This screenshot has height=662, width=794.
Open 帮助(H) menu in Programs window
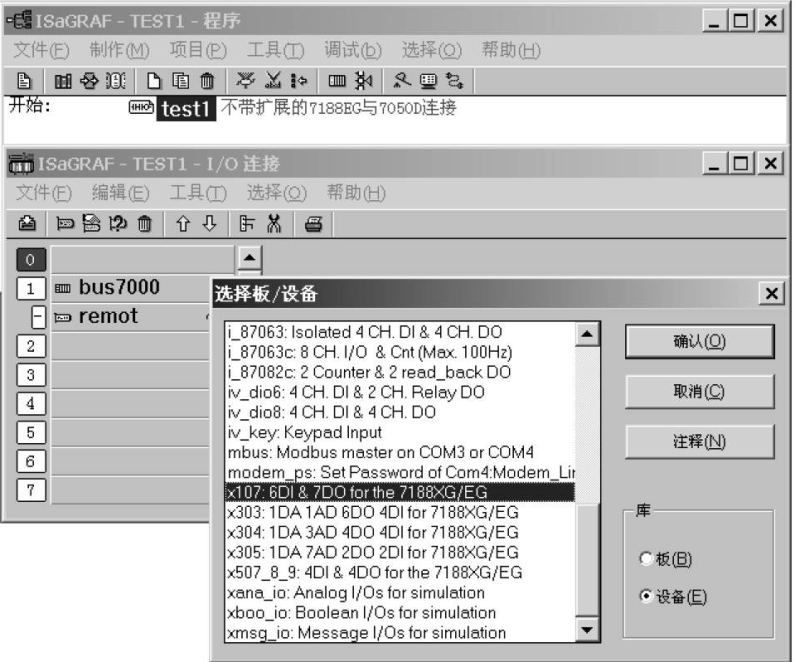tap(511, 50)
